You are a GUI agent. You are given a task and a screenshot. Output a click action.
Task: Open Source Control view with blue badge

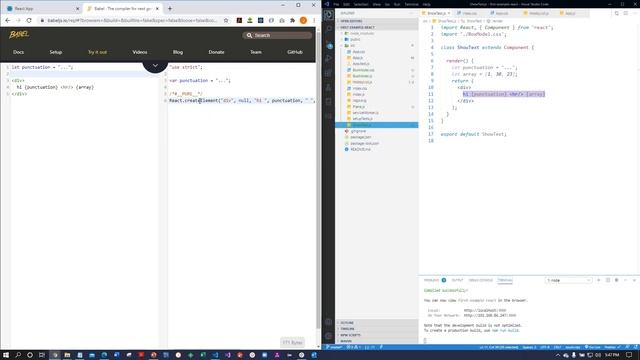(x=329, y=44)
